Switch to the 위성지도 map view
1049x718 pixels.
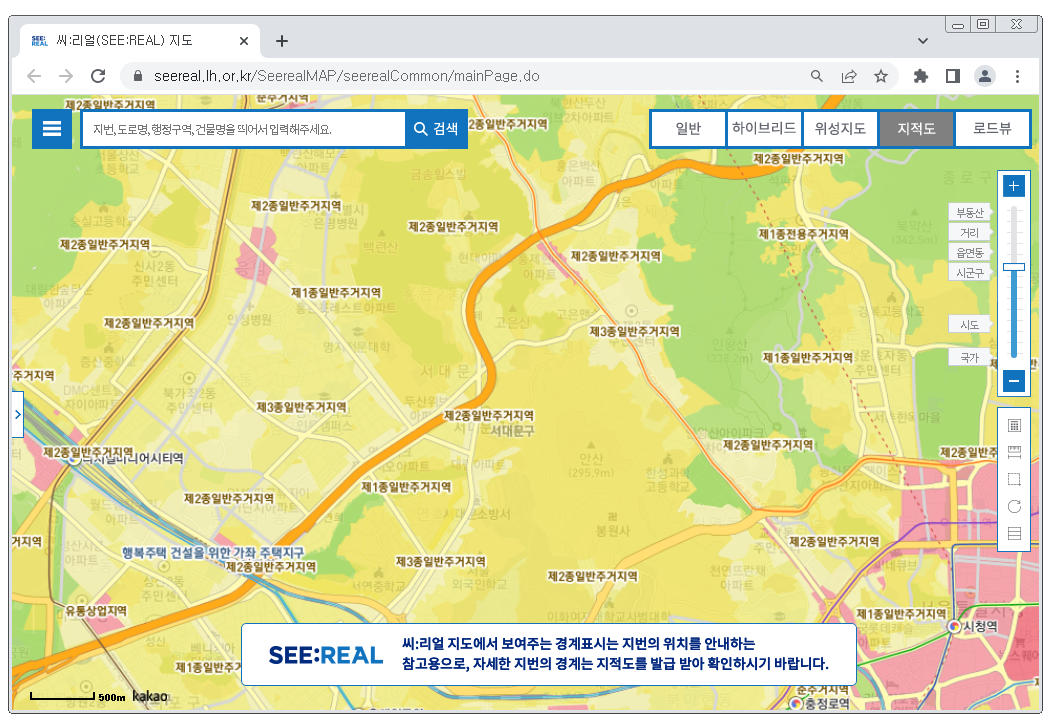point(840,128)
